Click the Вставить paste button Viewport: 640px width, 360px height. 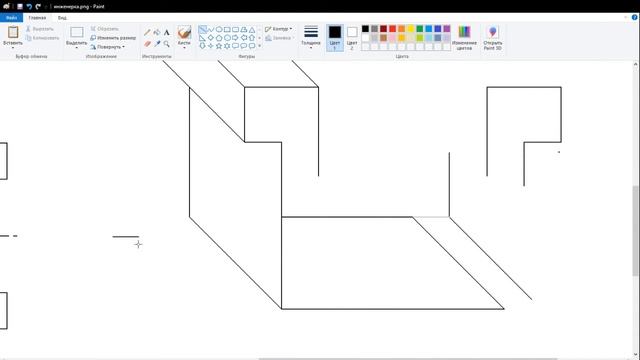[13, 35]
